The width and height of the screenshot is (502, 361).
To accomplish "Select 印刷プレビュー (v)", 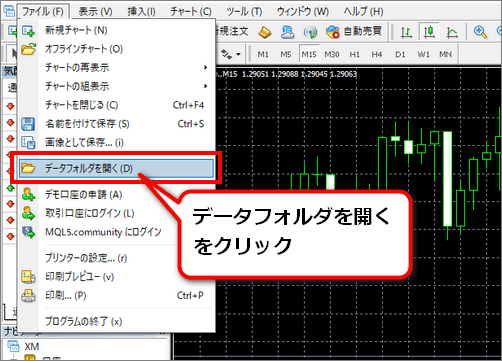I will [x=117, y=276].
